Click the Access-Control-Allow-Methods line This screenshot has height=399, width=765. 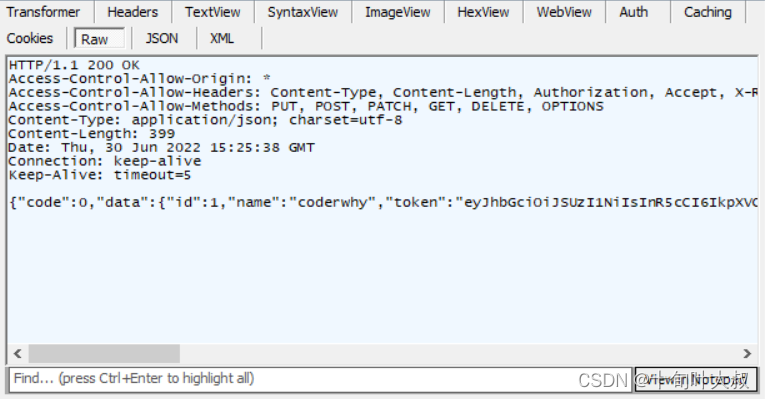click(x=306, y=106)
